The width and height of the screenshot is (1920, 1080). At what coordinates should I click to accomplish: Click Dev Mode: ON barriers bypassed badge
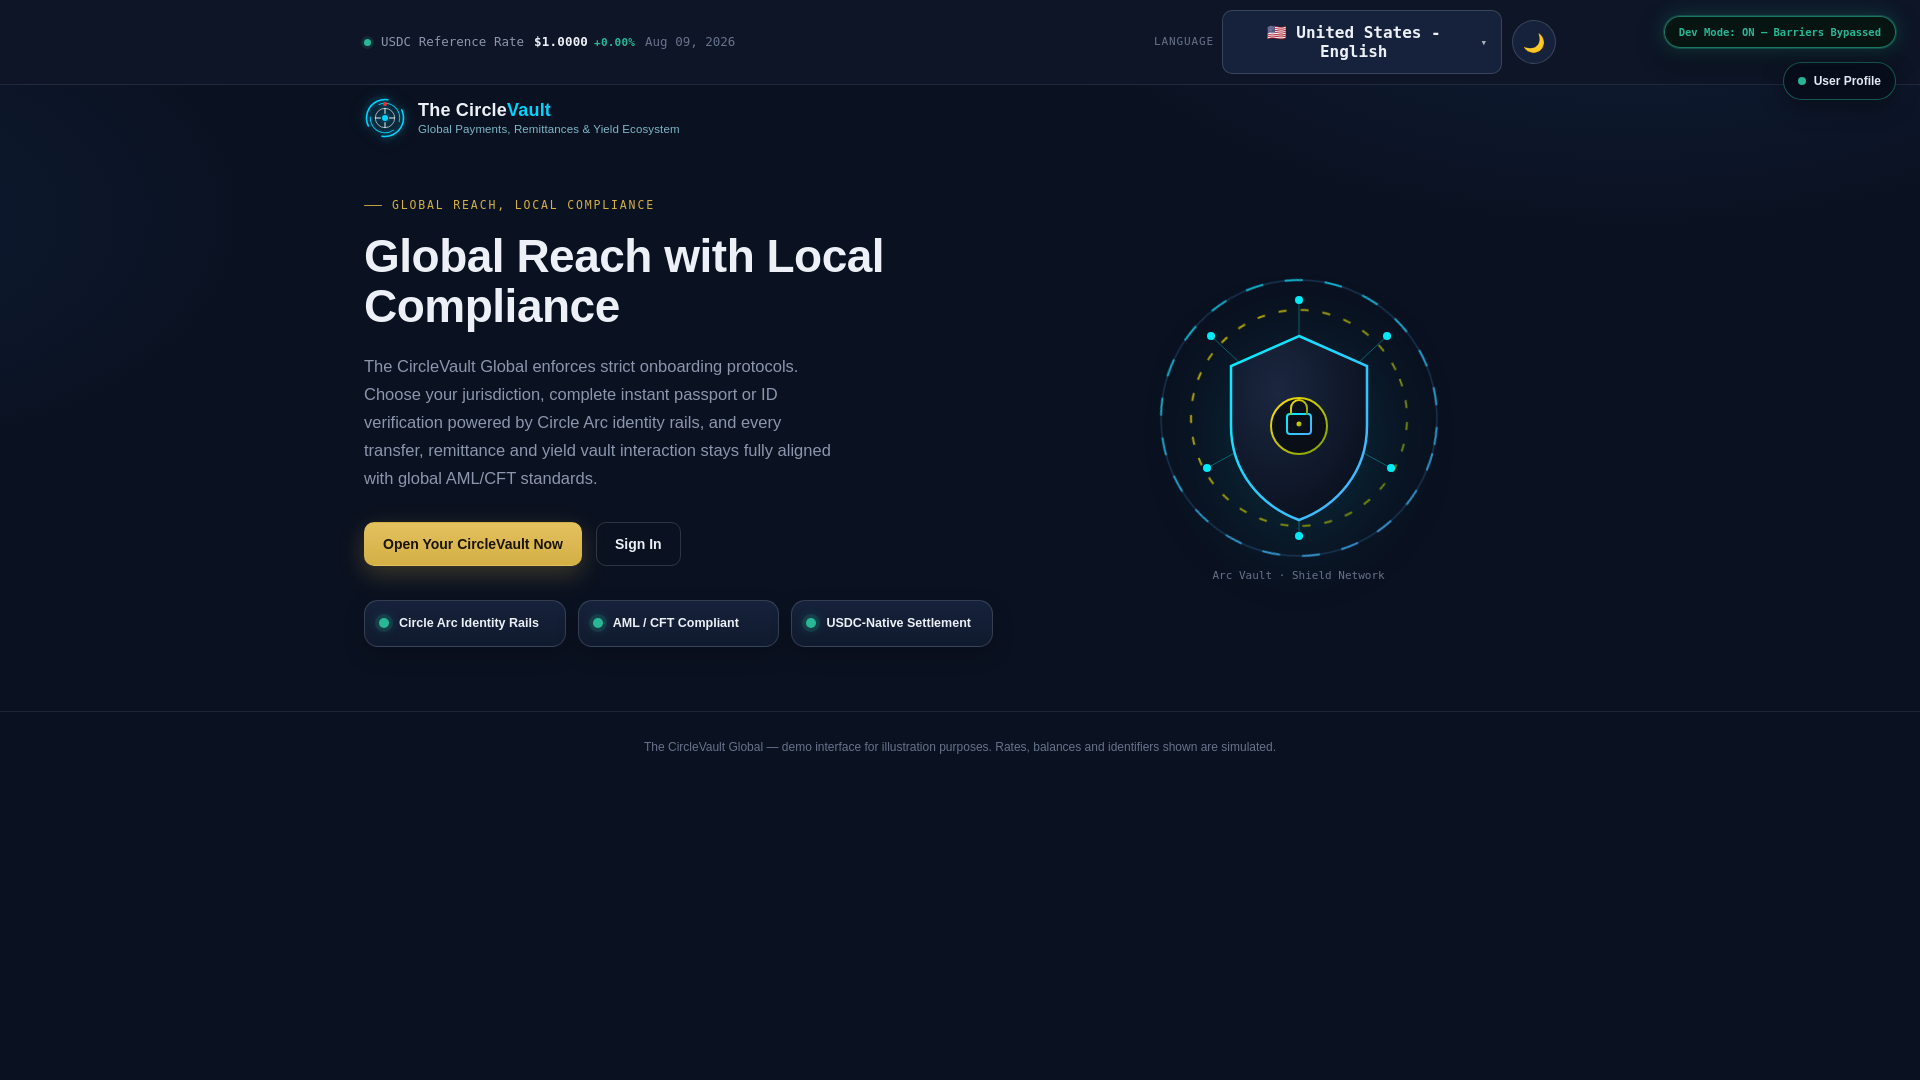click(1779, 32)
